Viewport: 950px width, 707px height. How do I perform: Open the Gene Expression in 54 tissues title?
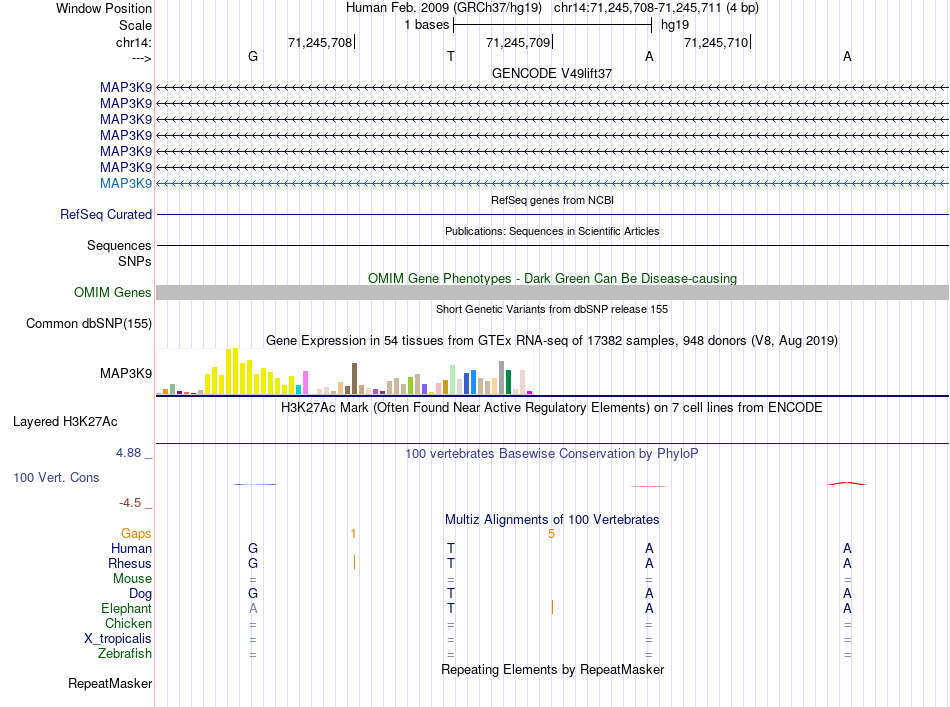(x=552, y=340)
